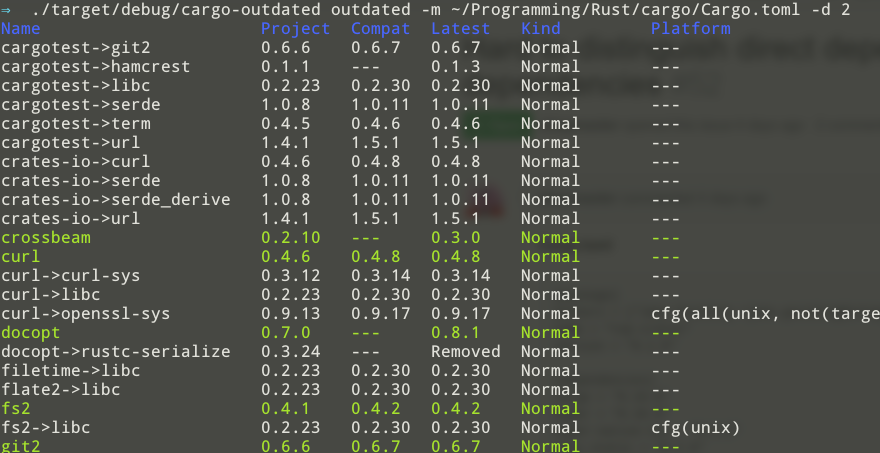
Task: Click project version 0.9.13 for curl->openssl-sys
Action: [x=291, y=314]
